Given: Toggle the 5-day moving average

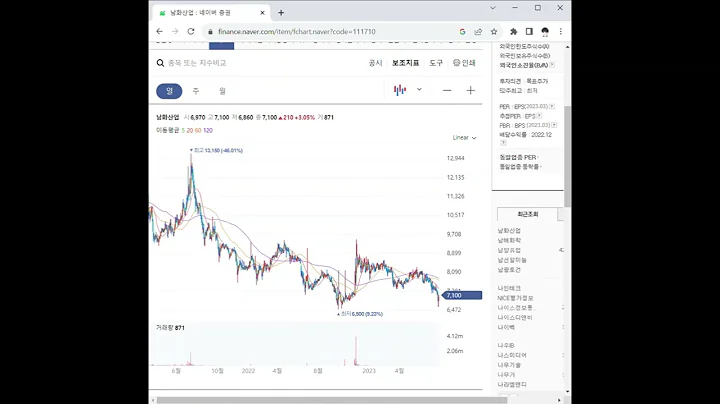Looking at the screenshot, I should 183,130.
